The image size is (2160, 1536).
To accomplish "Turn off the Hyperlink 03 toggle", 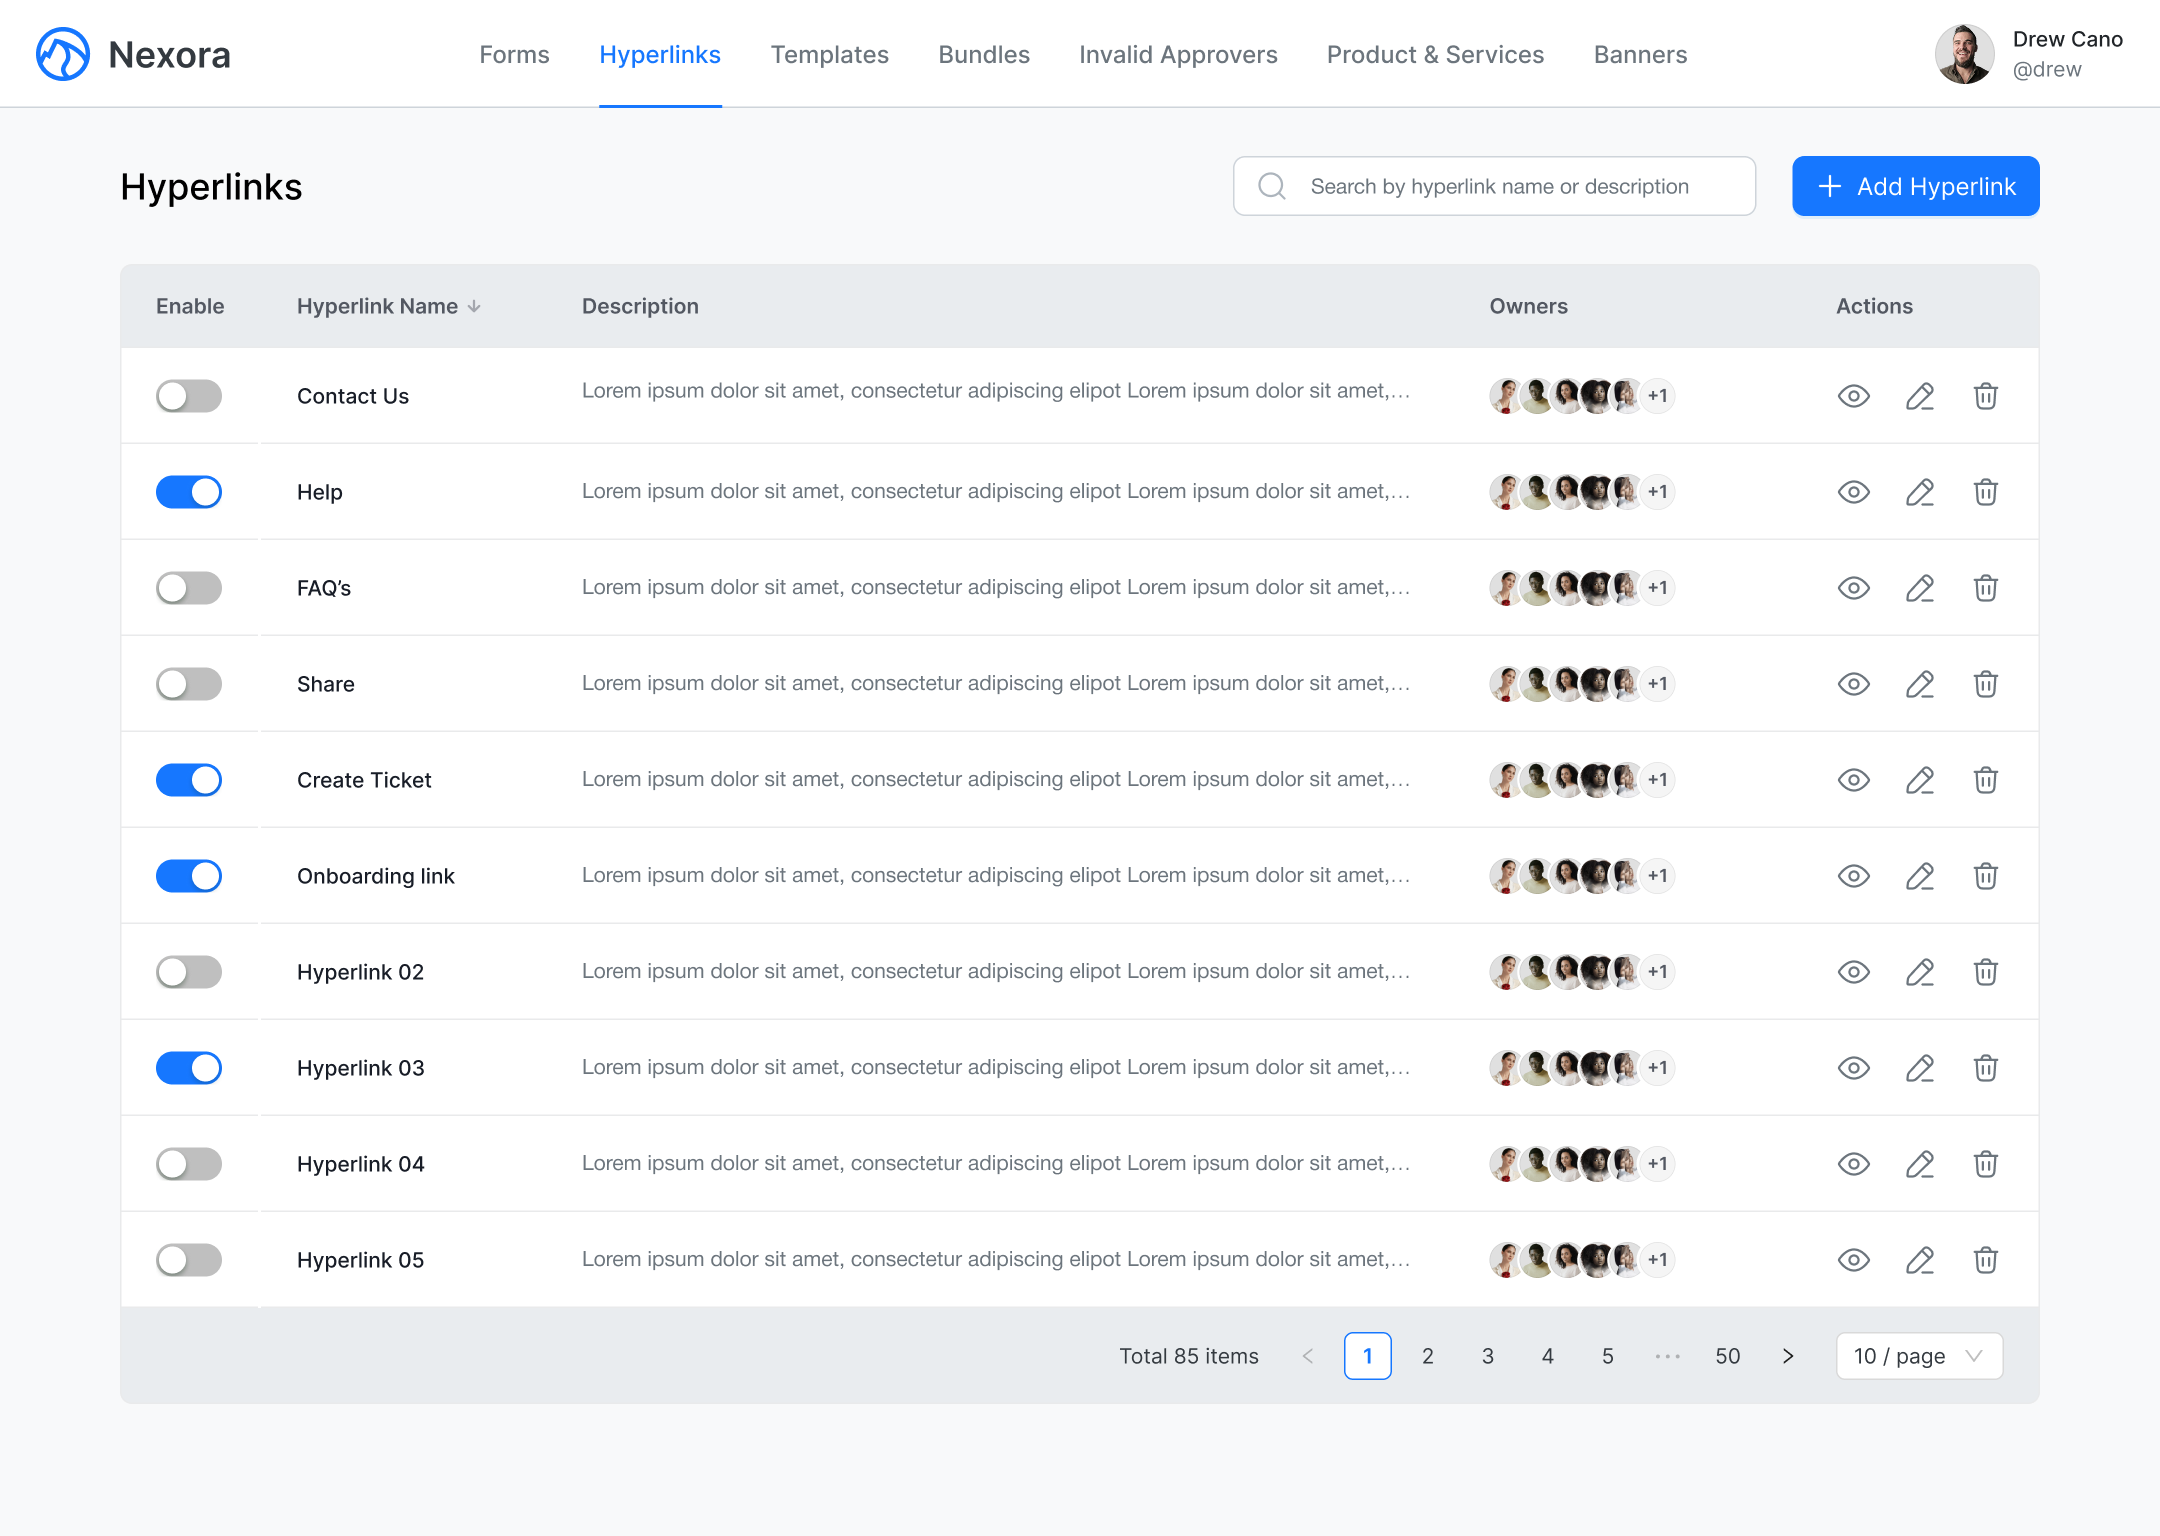I will (x=189, y=1068).
